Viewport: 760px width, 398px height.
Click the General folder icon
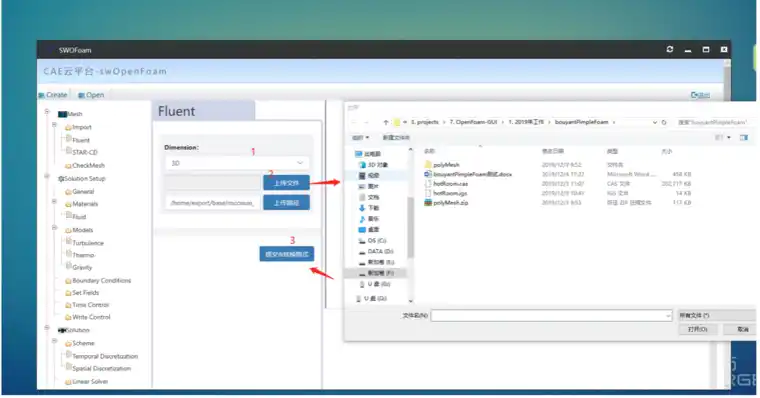pos(68,192)
